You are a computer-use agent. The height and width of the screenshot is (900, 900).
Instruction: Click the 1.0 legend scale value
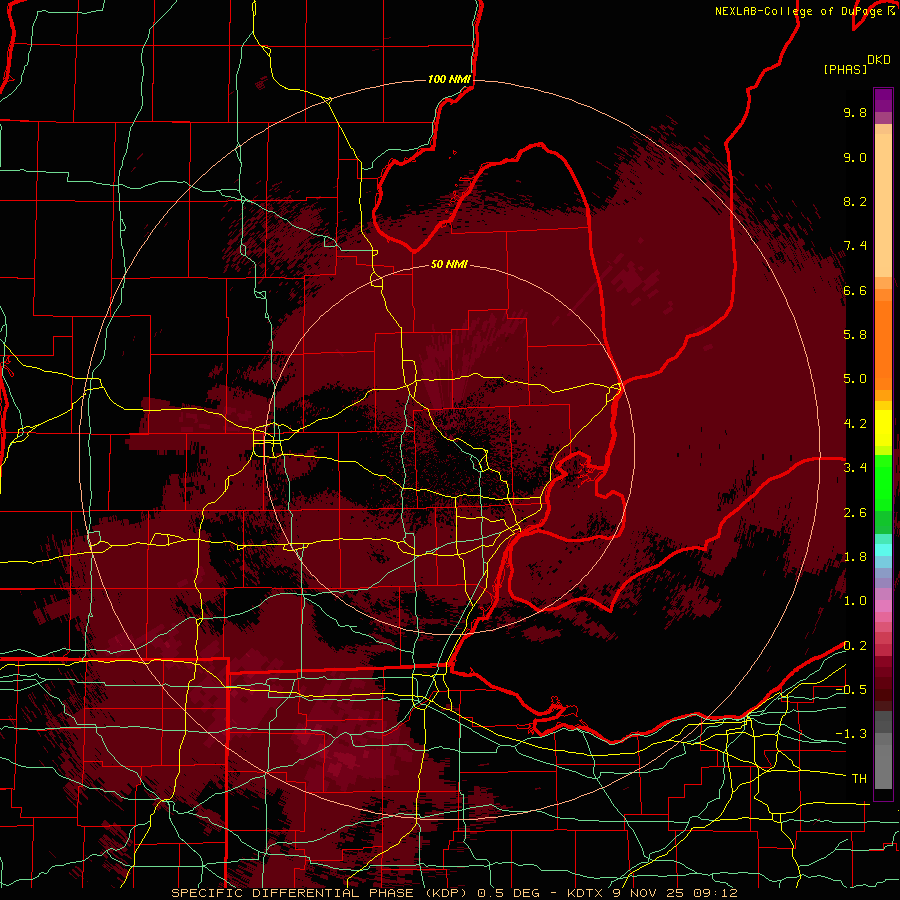tap(855, 601)
